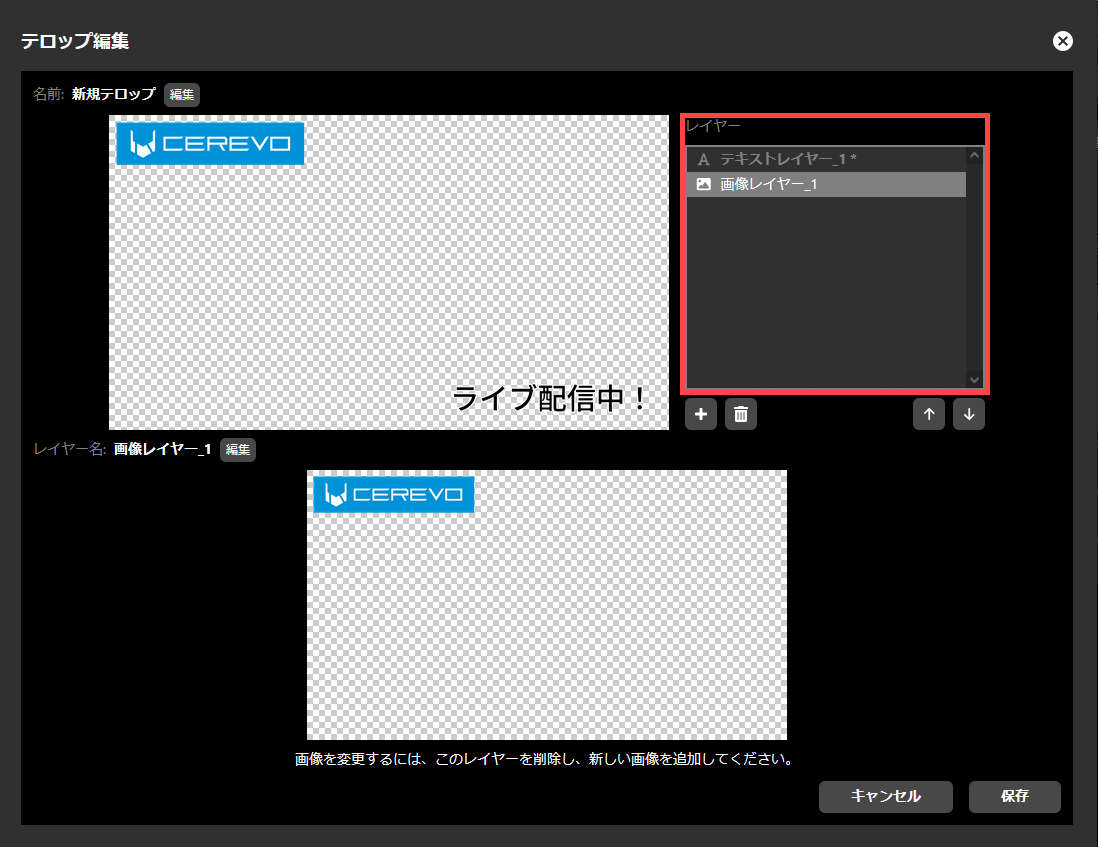
Task: Close the テロップ編集 dialog
Action: (x=1062, y=40)
